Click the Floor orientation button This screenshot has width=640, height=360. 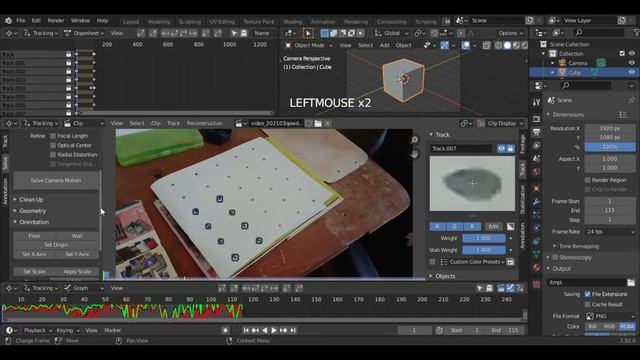[x=34, y=236]
